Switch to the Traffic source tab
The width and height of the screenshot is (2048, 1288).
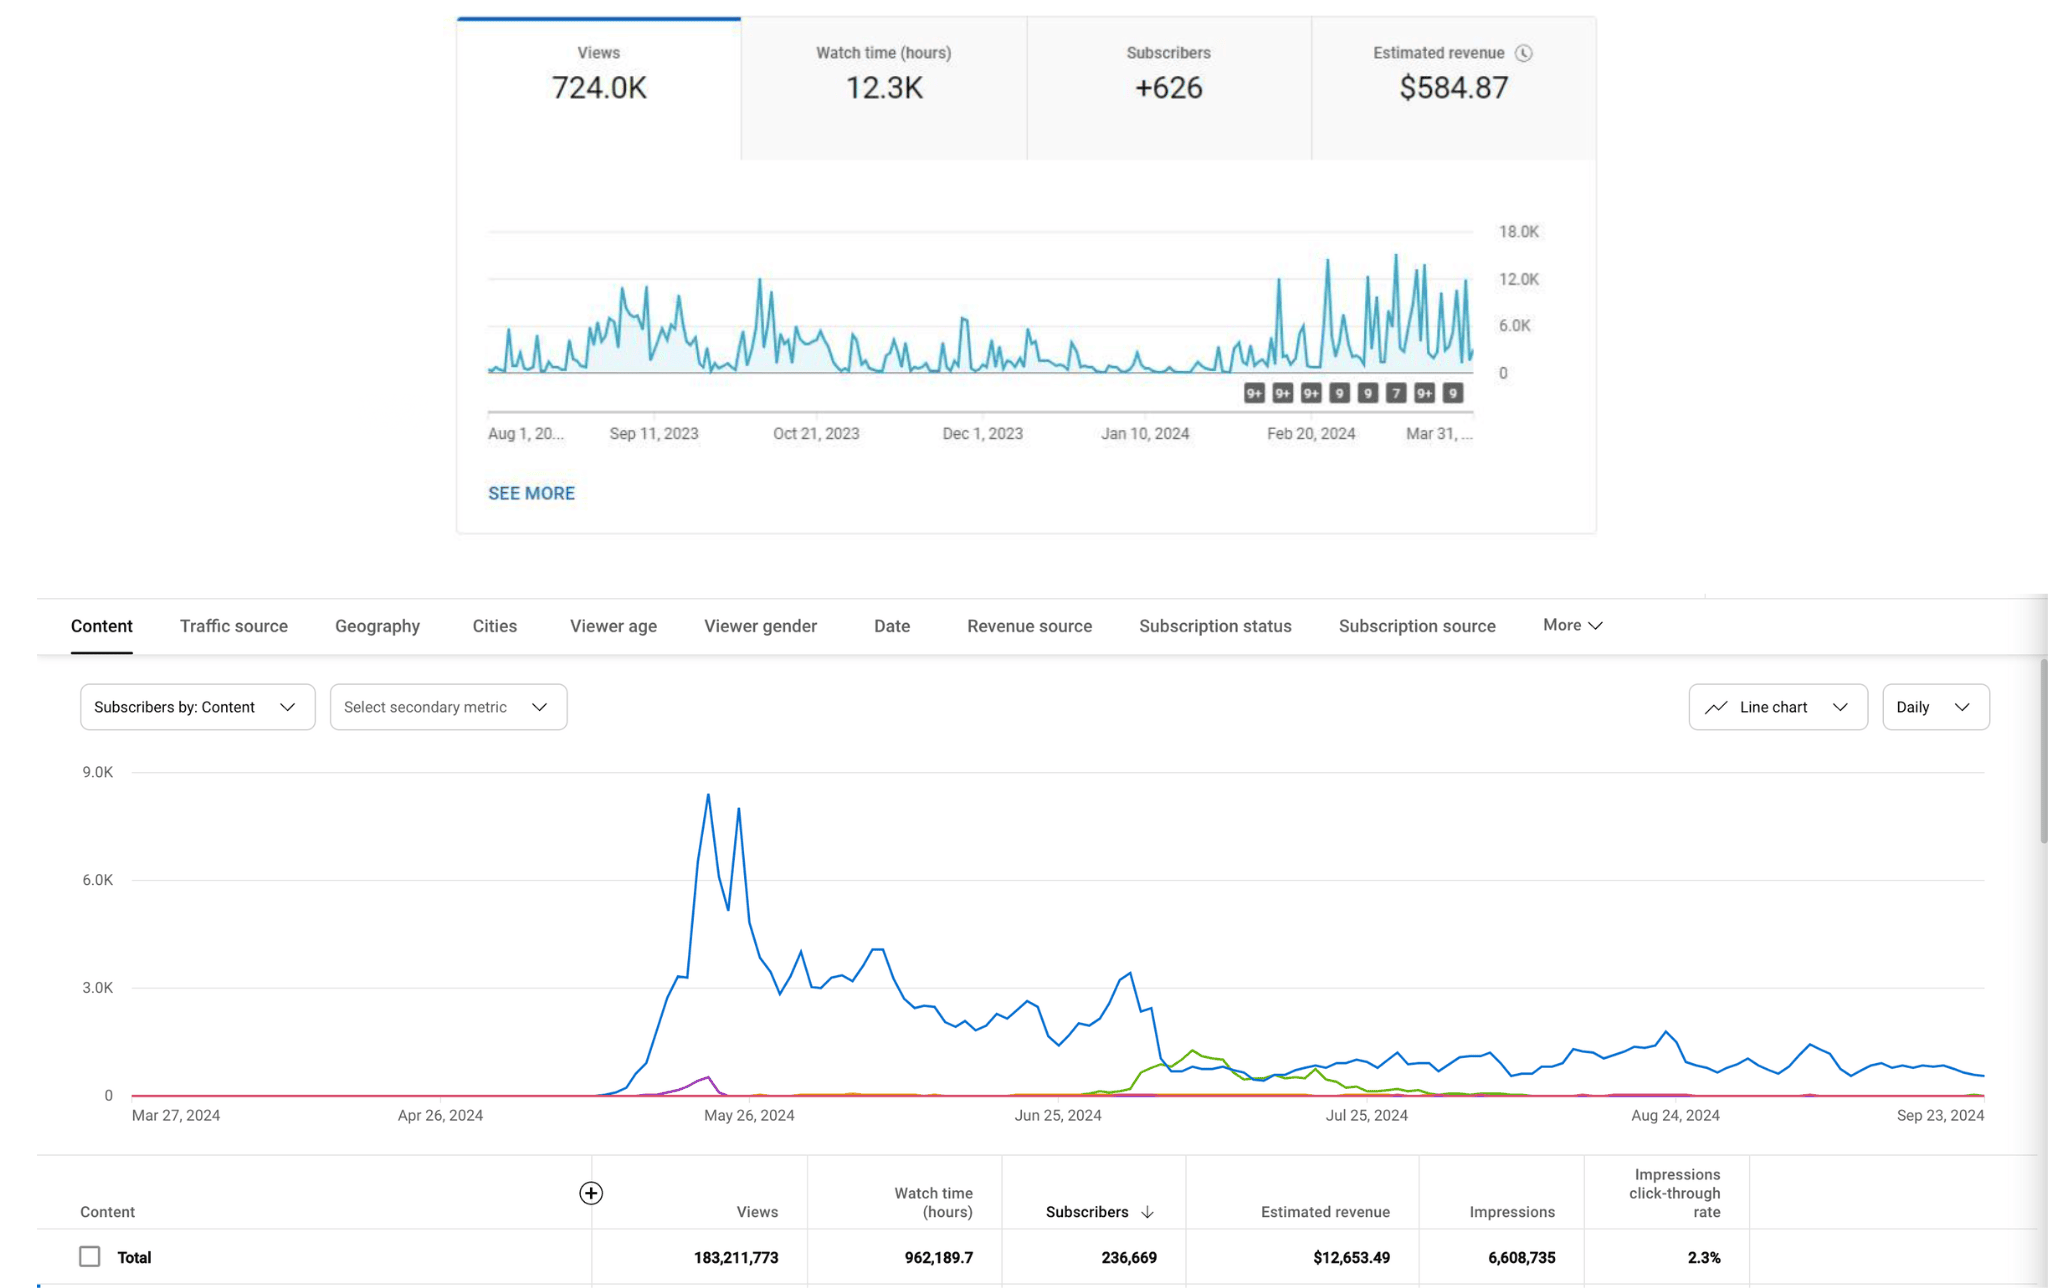[234, 626]
